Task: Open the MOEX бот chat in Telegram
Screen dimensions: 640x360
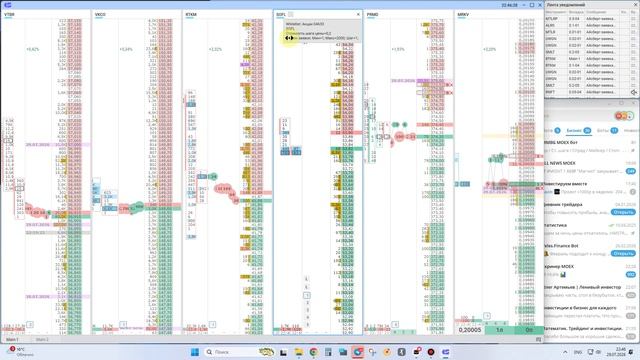Action: pos(591,147)
